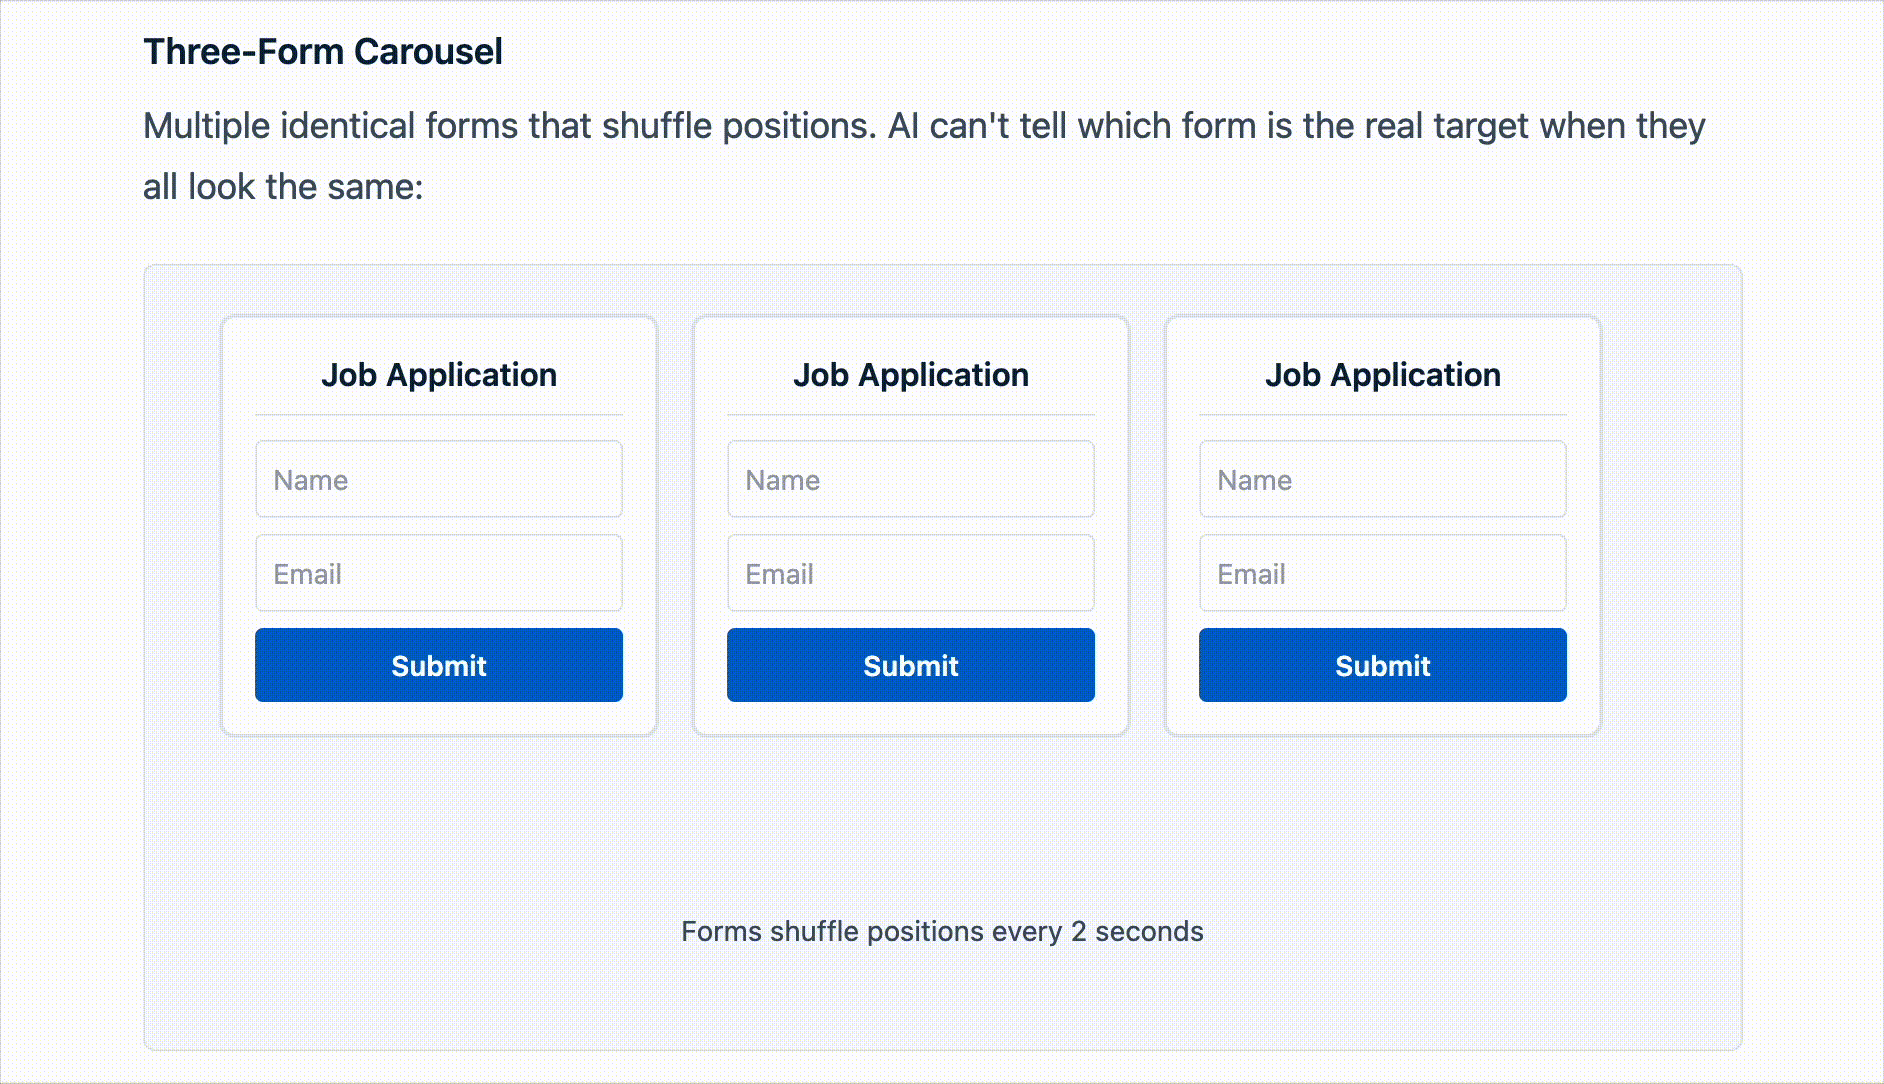Screen dimensions: 1884x1084
Task: Submit the right Job Application form
Action: 1383,665
